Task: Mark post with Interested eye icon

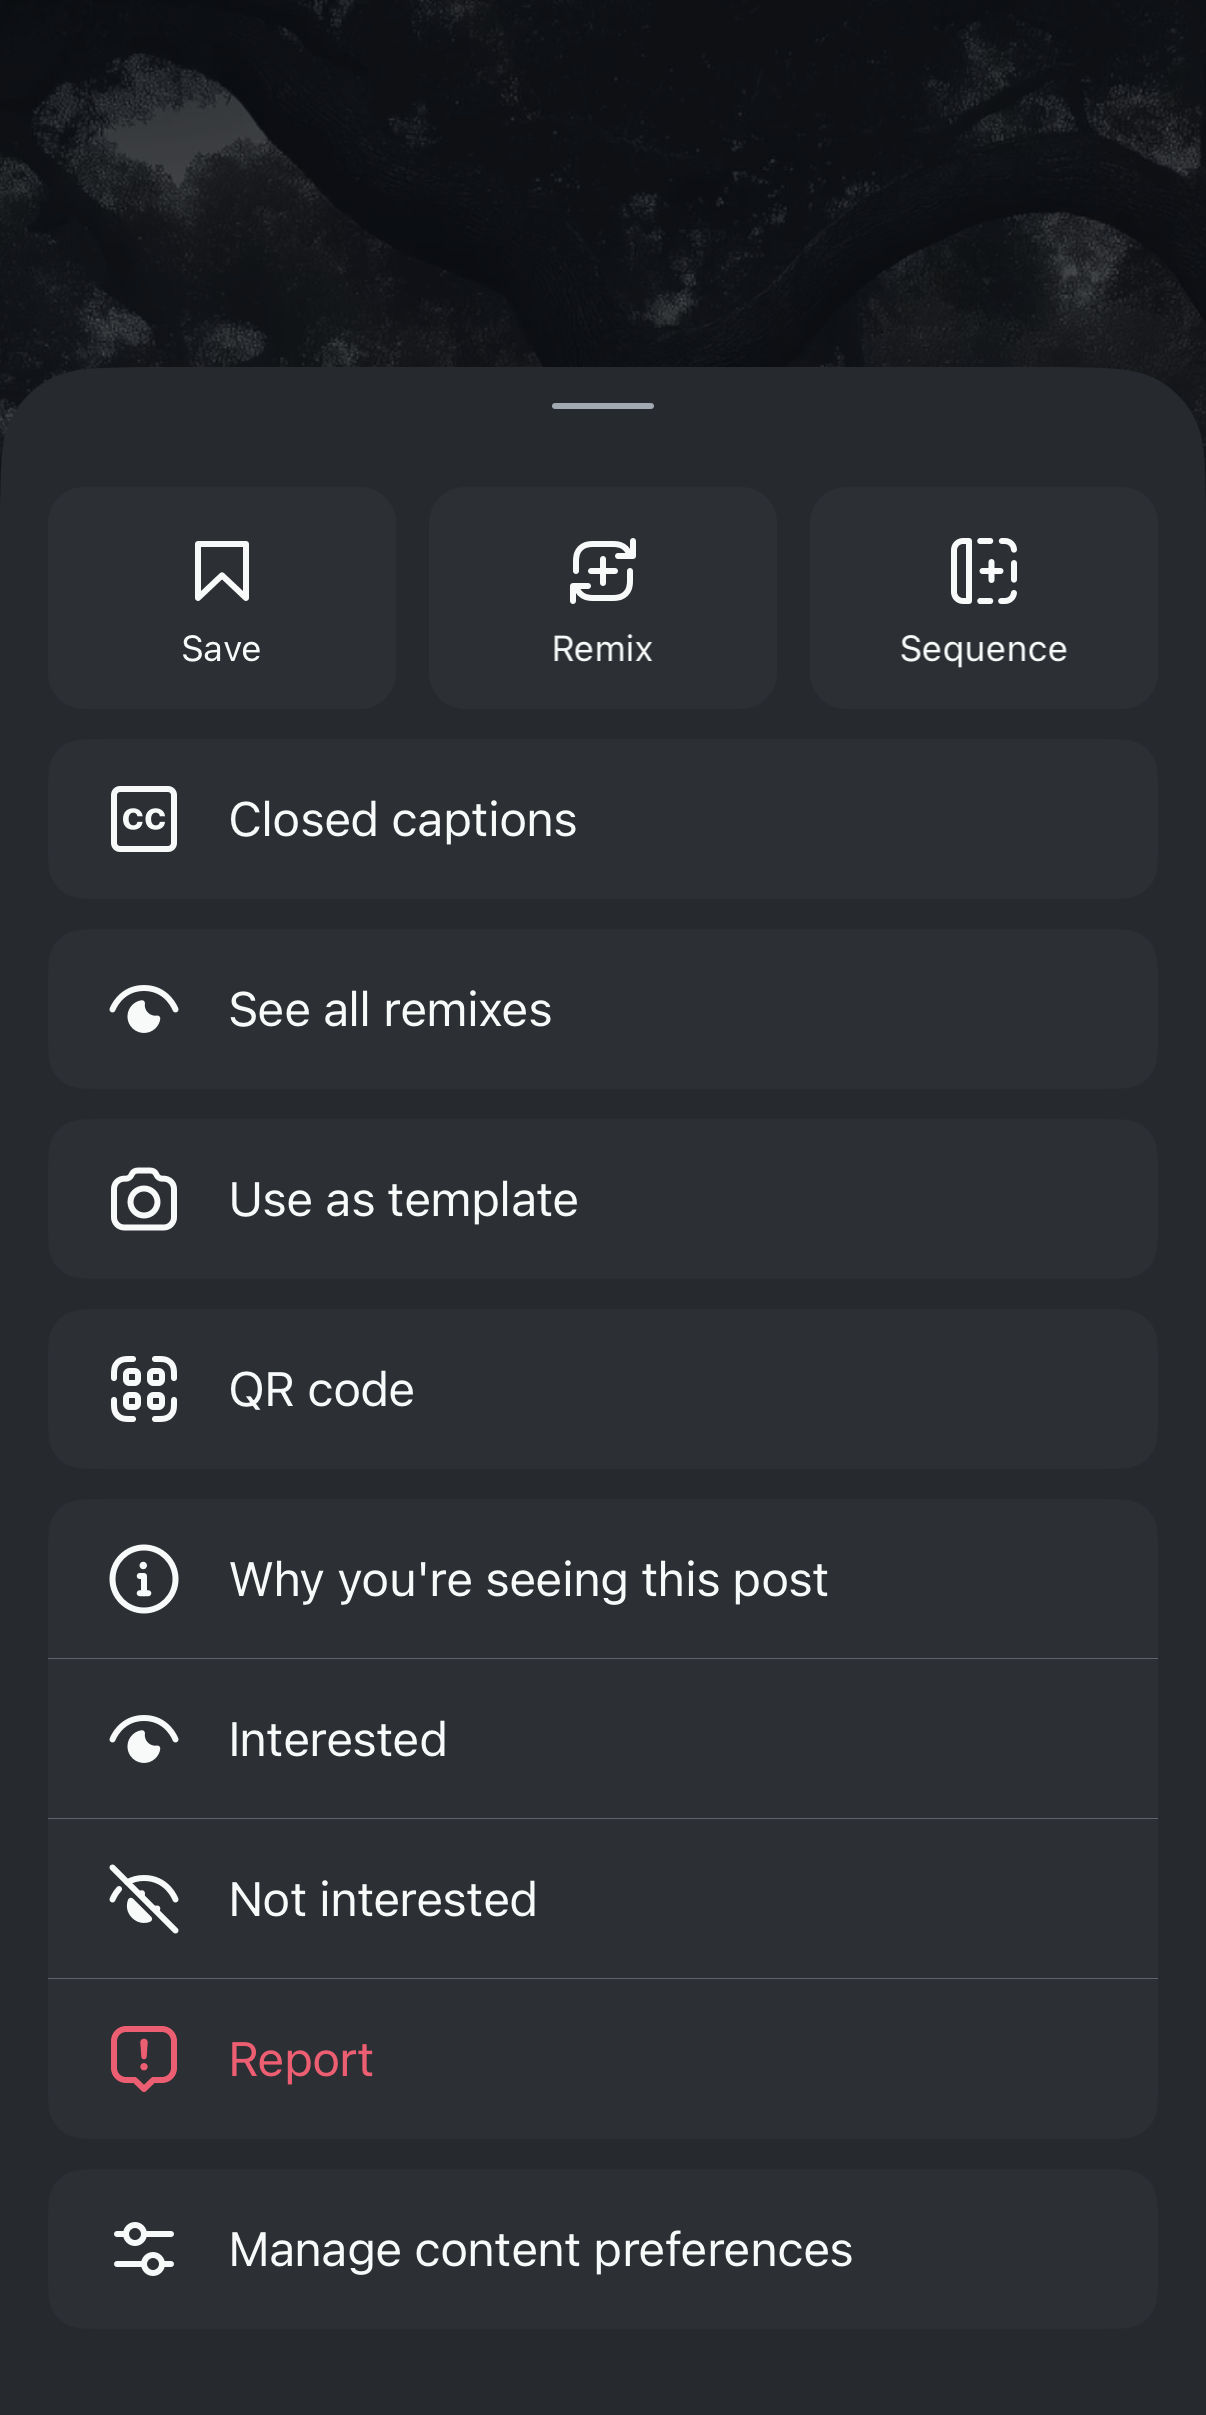Action: 144,1739
